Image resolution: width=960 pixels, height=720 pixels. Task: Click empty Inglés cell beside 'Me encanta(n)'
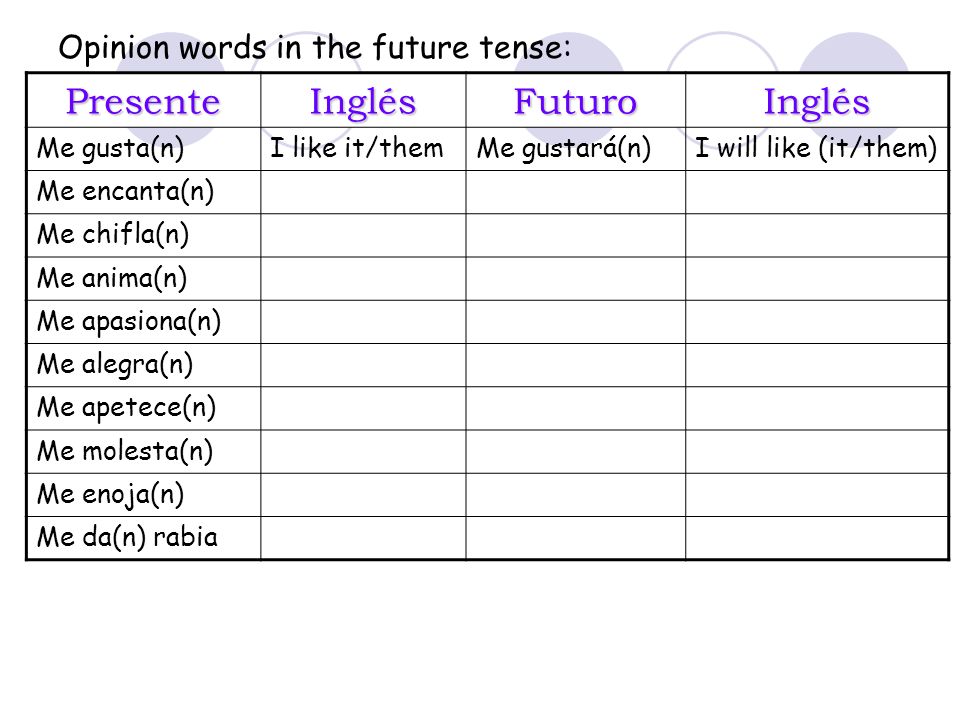click(x=363, y=192)
